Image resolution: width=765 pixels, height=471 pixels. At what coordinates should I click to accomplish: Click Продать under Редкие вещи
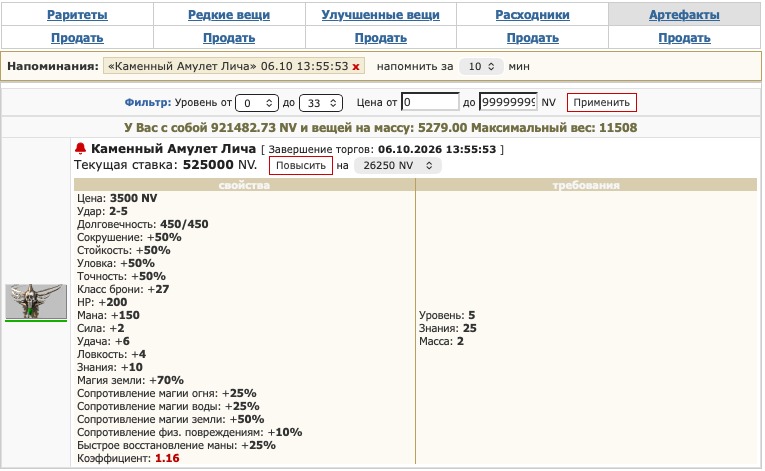coord(229,38)
